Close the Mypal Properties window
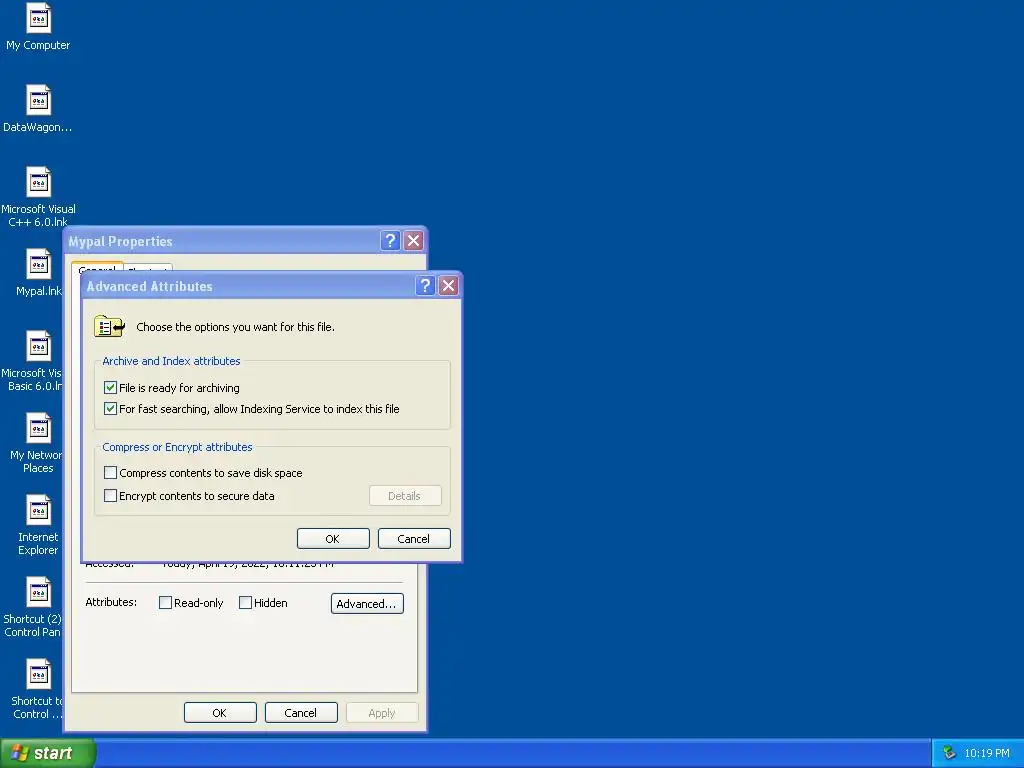 413,240
